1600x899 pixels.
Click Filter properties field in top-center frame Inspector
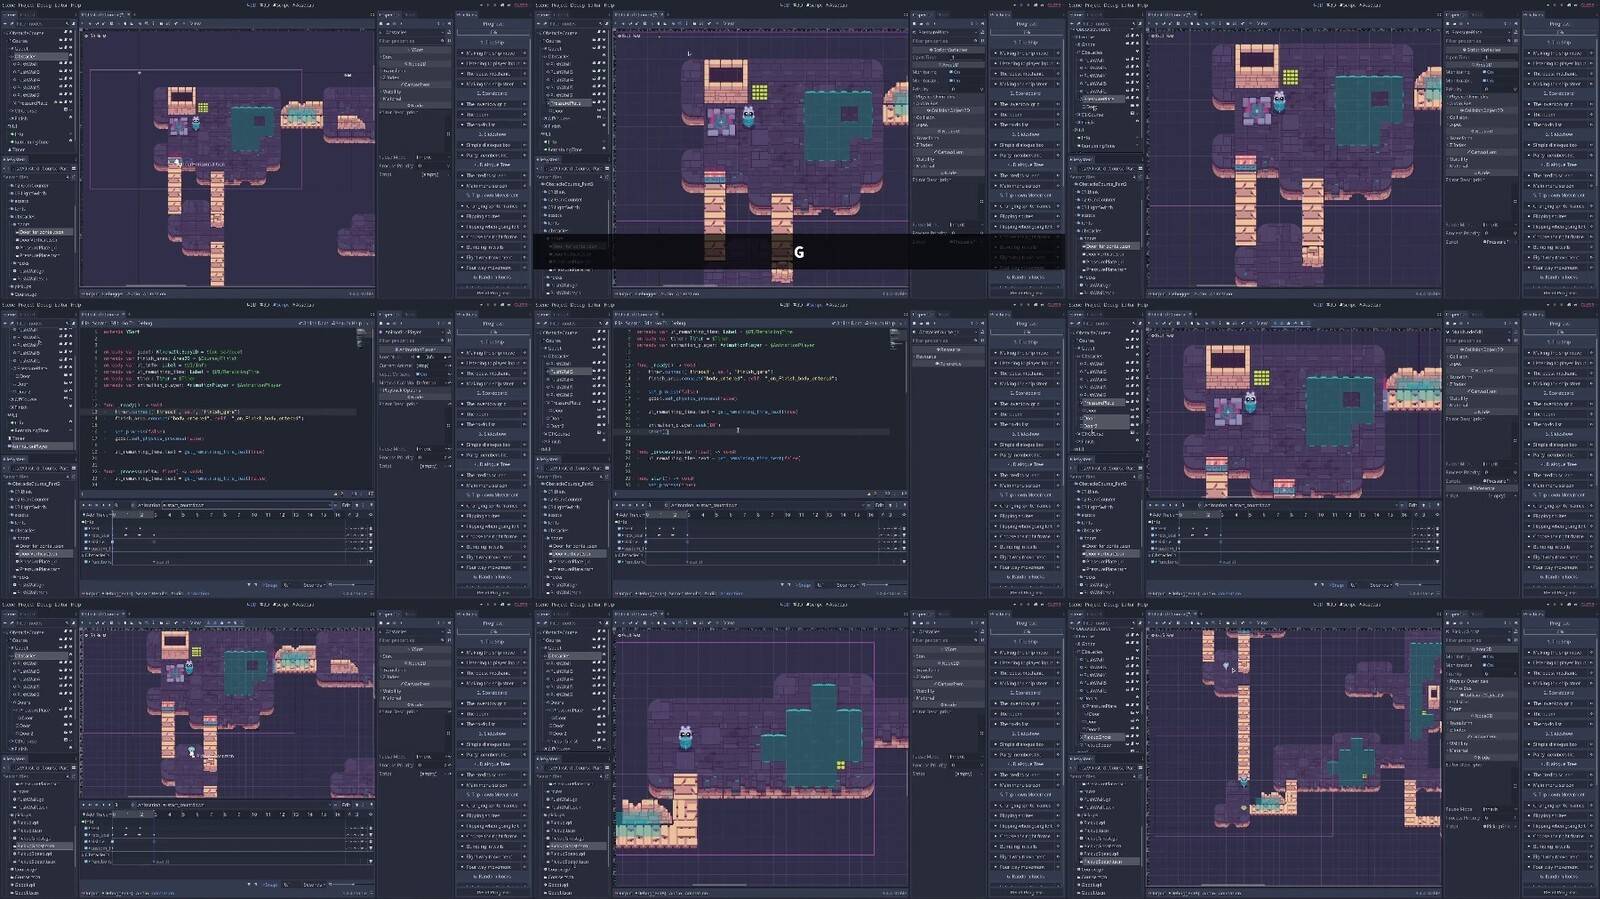tap(945, 41)
